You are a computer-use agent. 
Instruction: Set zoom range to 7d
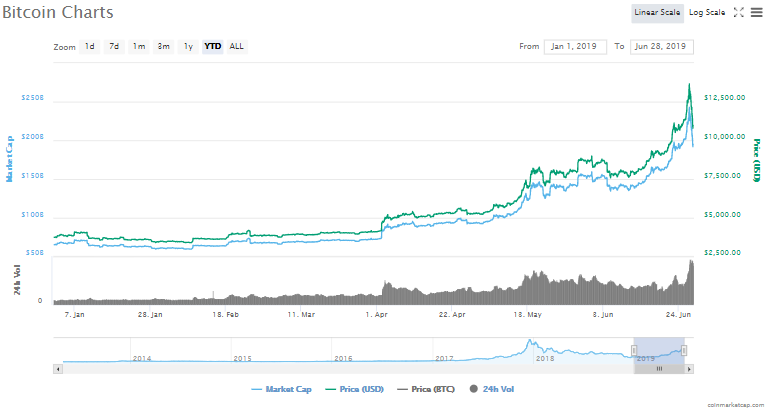(x=114, y=46)
